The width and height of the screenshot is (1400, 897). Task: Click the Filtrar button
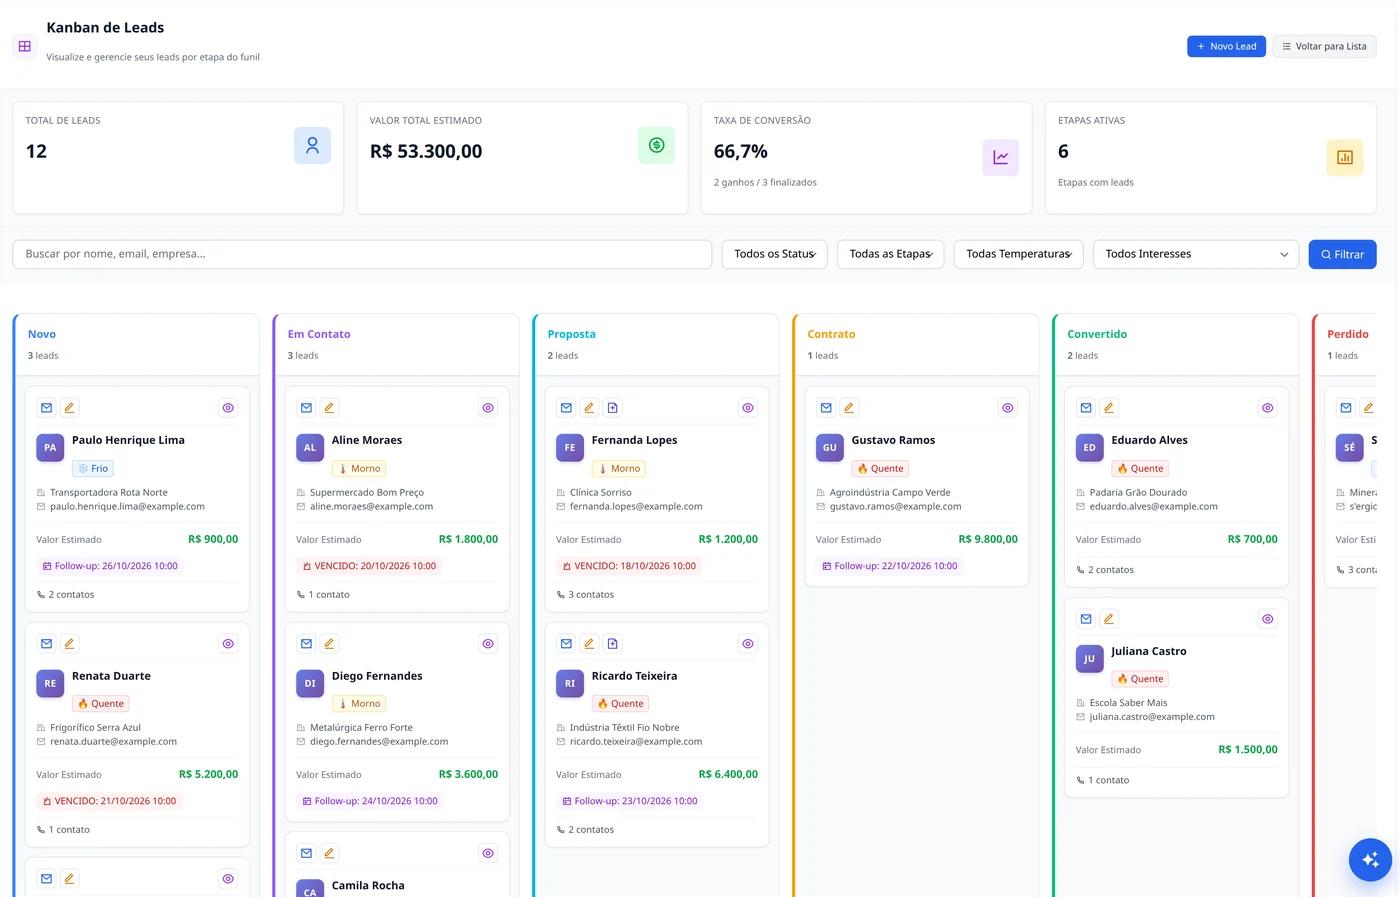(x=1343, y=254)
